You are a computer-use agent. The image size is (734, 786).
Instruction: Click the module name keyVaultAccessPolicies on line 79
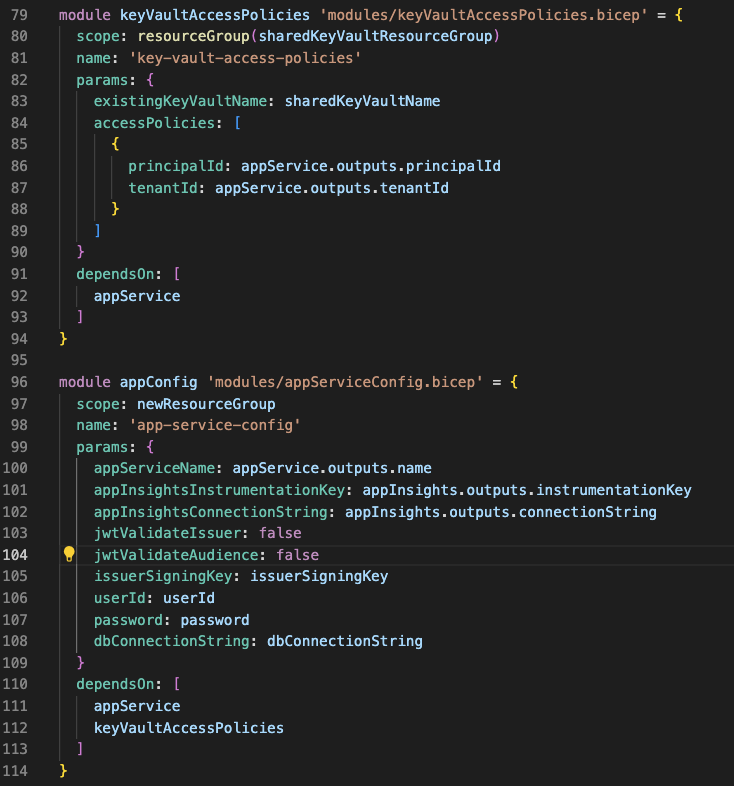pyautogui.click(x=215, y=15)
